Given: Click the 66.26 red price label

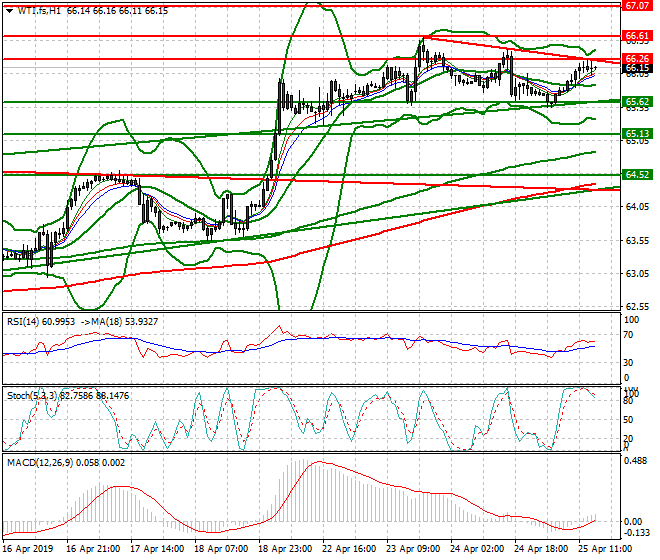Looking at the screenshot, I should 637,59.
